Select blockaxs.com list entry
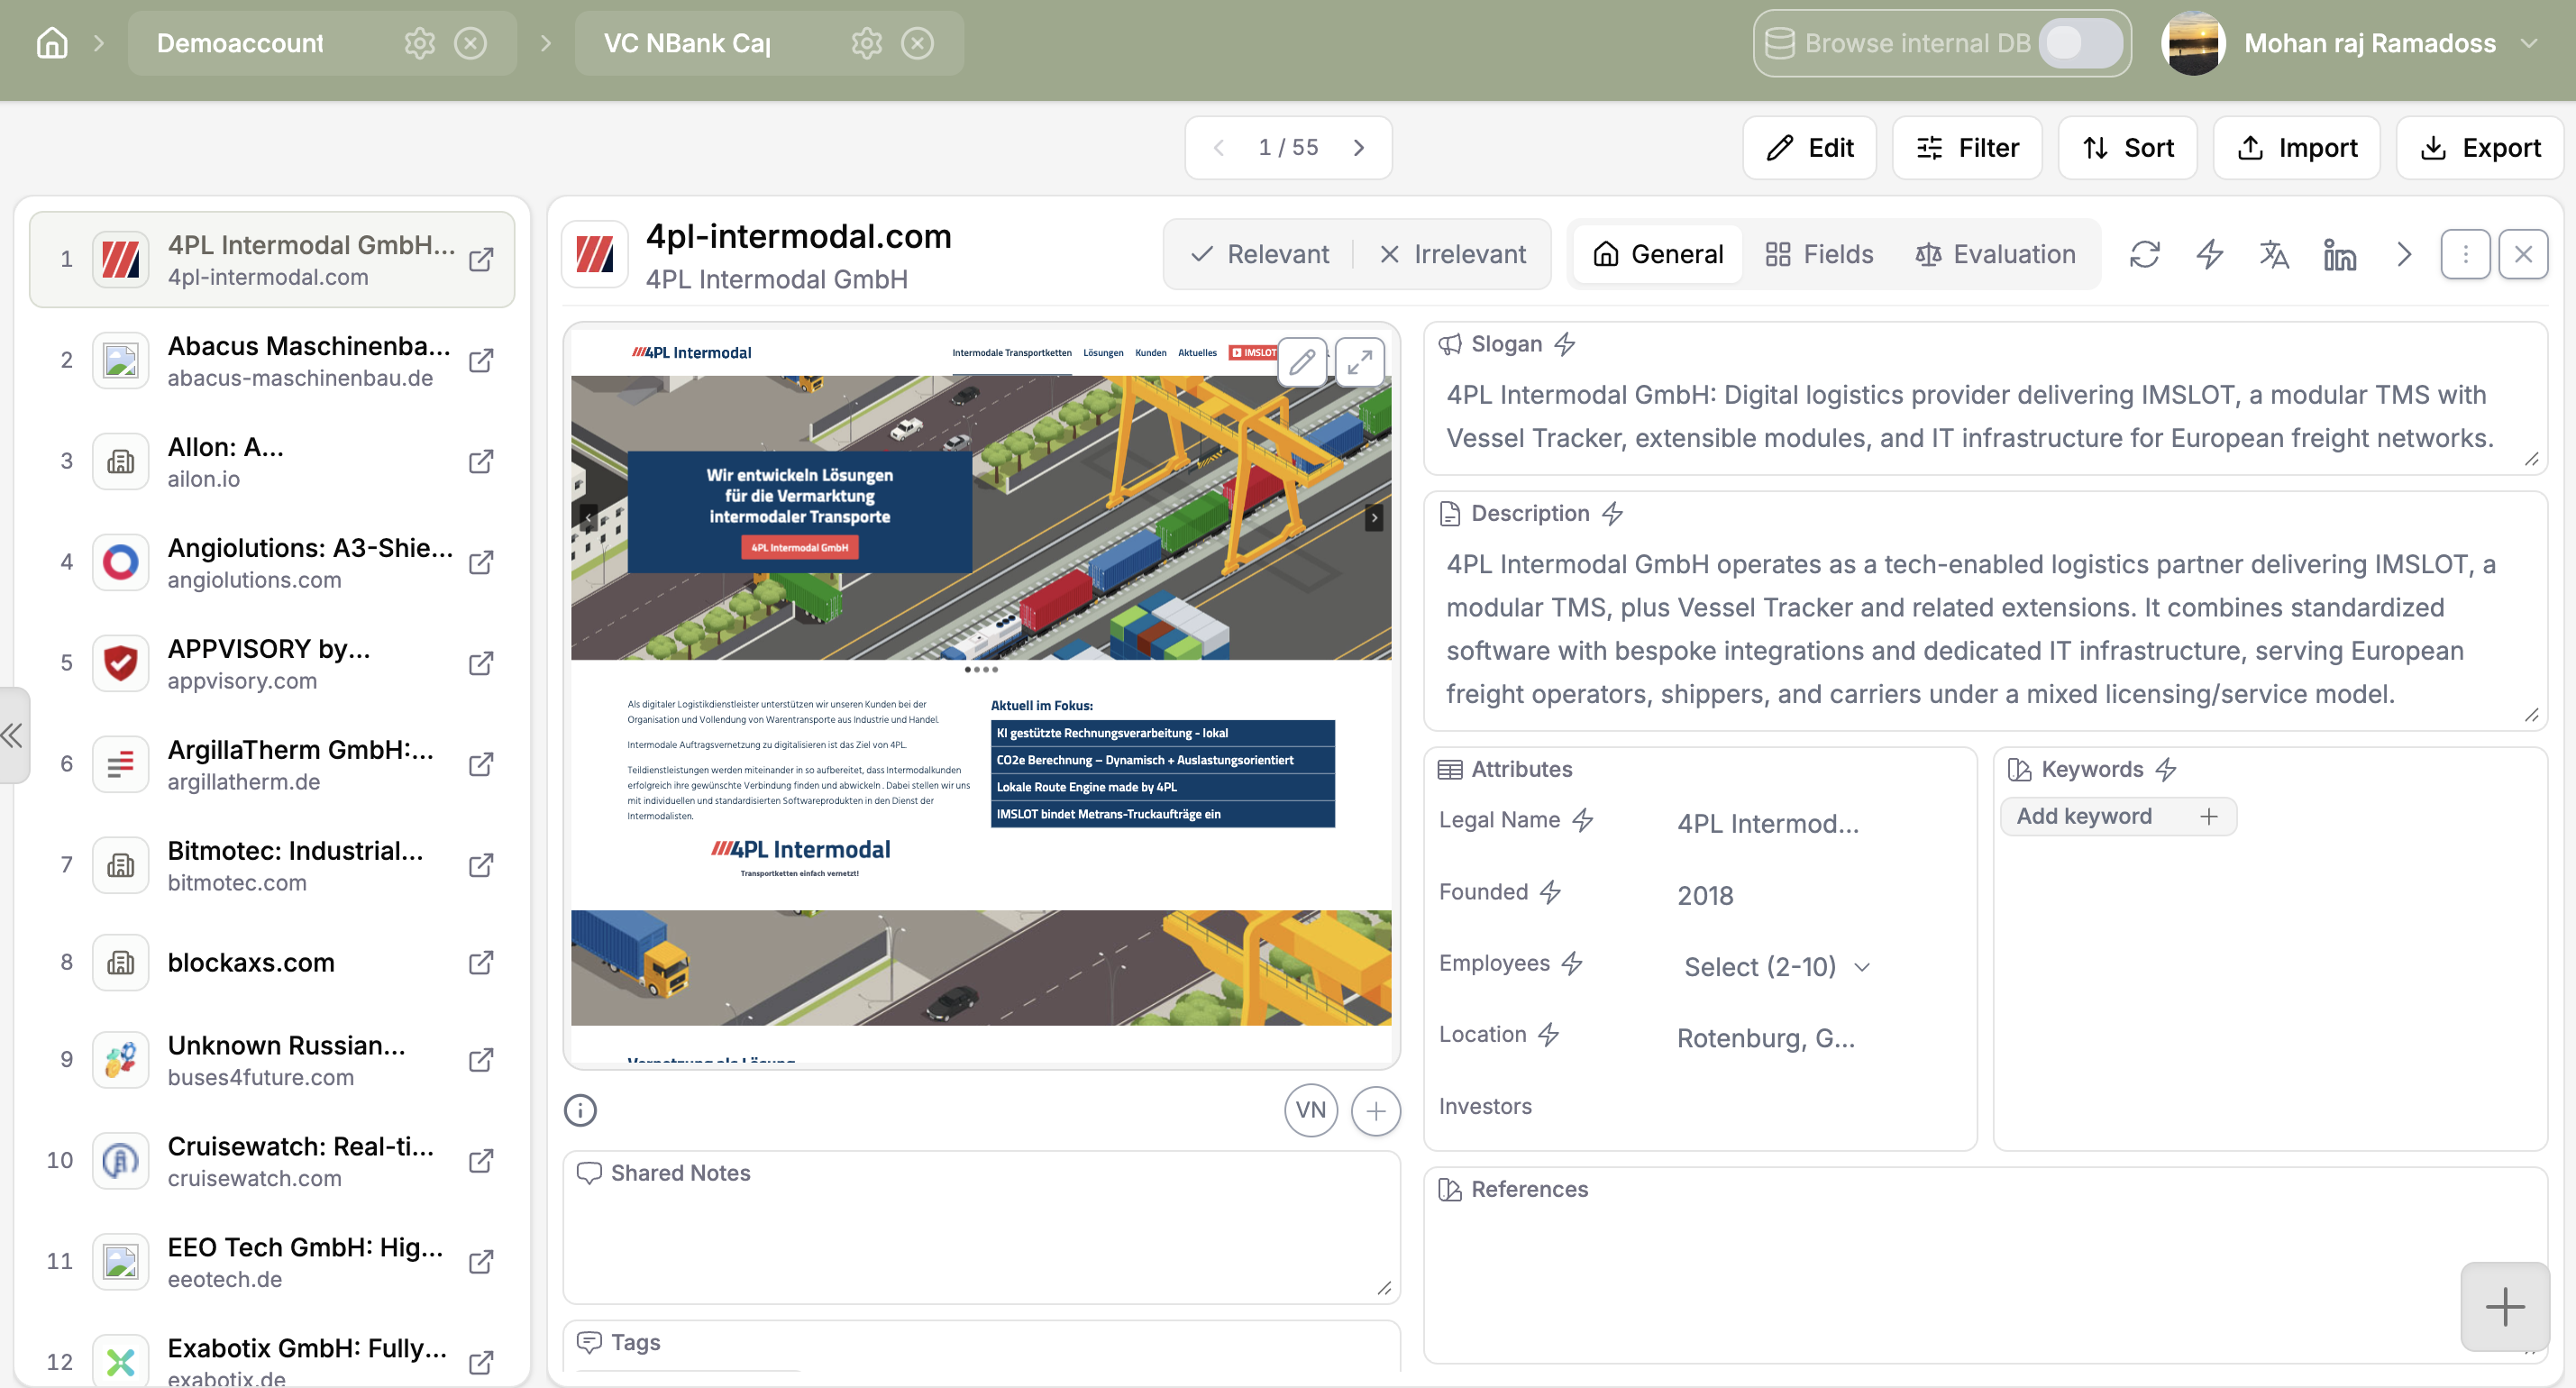Viewport: 2576px width, 1388px height. 272,962
